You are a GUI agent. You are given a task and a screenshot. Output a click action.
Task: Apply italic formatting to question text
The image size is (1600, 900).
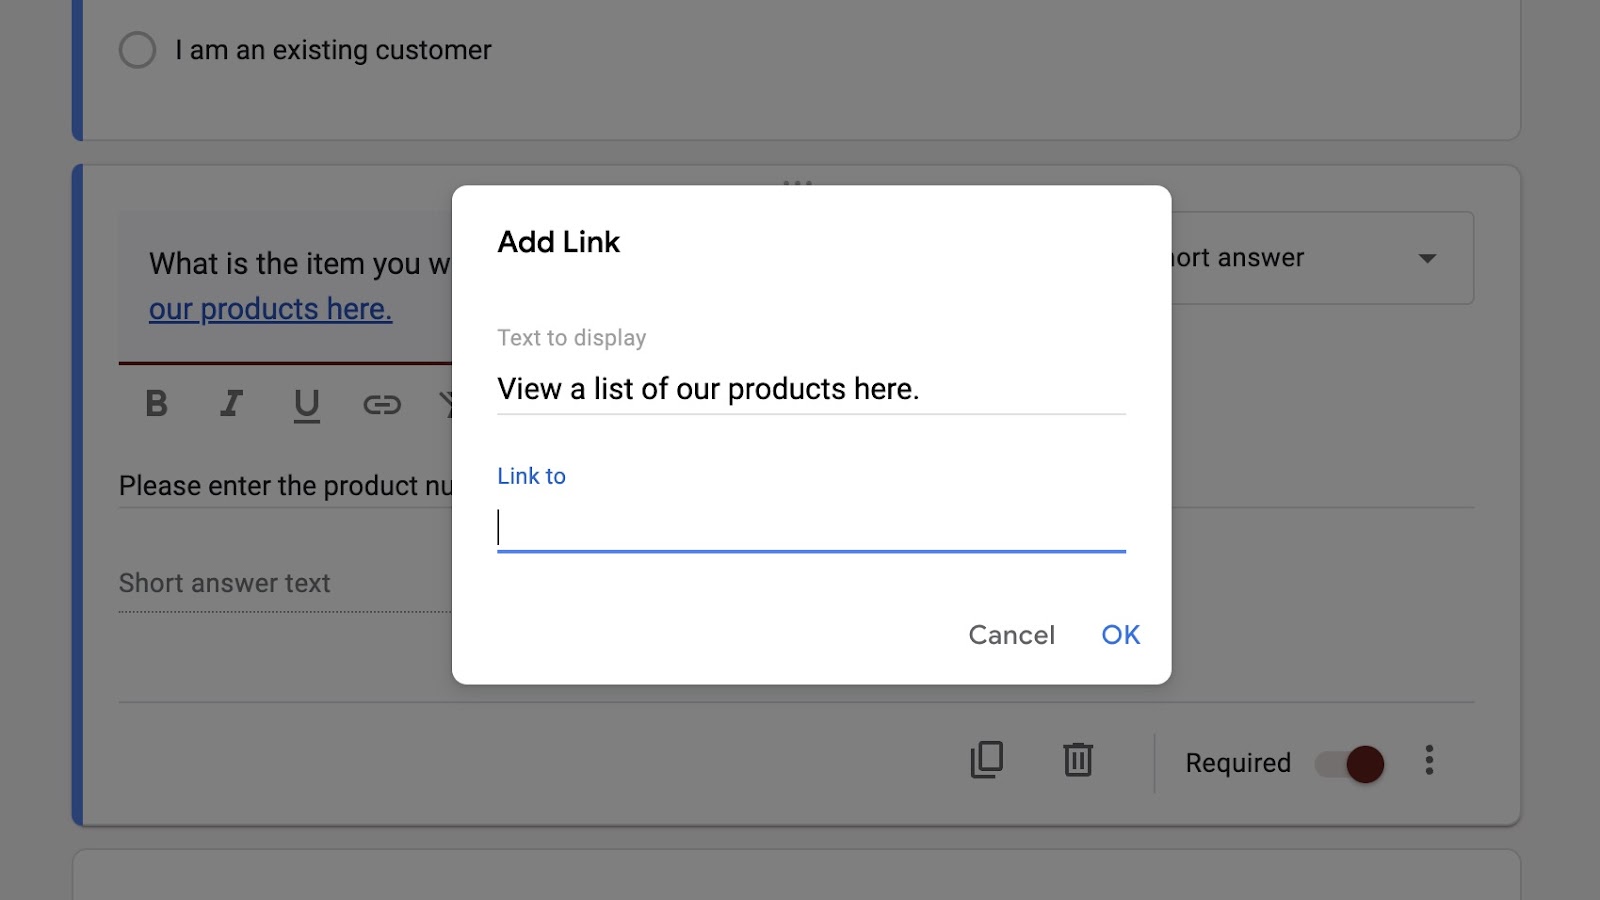(x=231, y=404)
